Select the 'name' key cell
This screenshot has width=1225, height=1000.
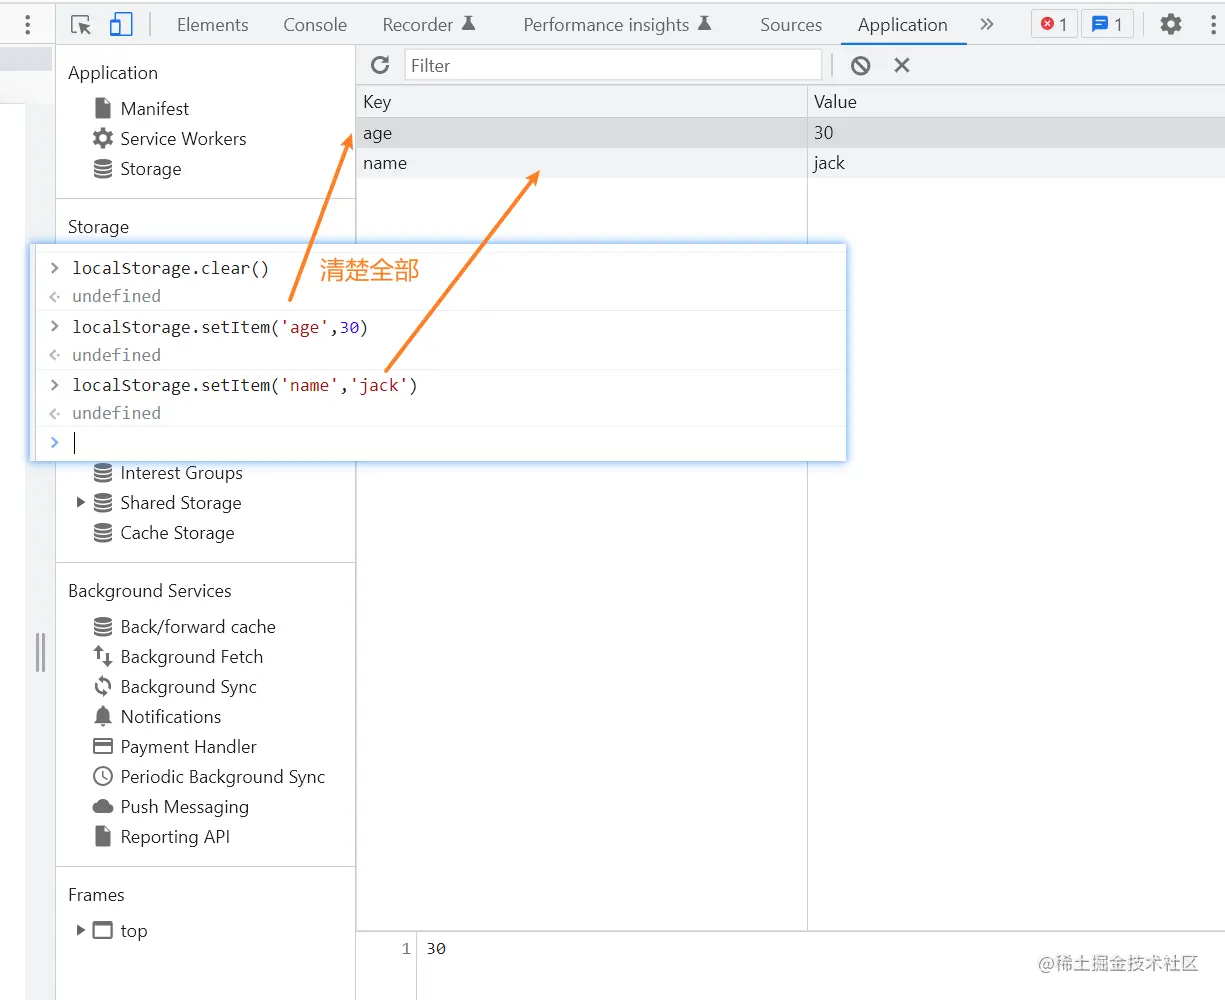582,163
